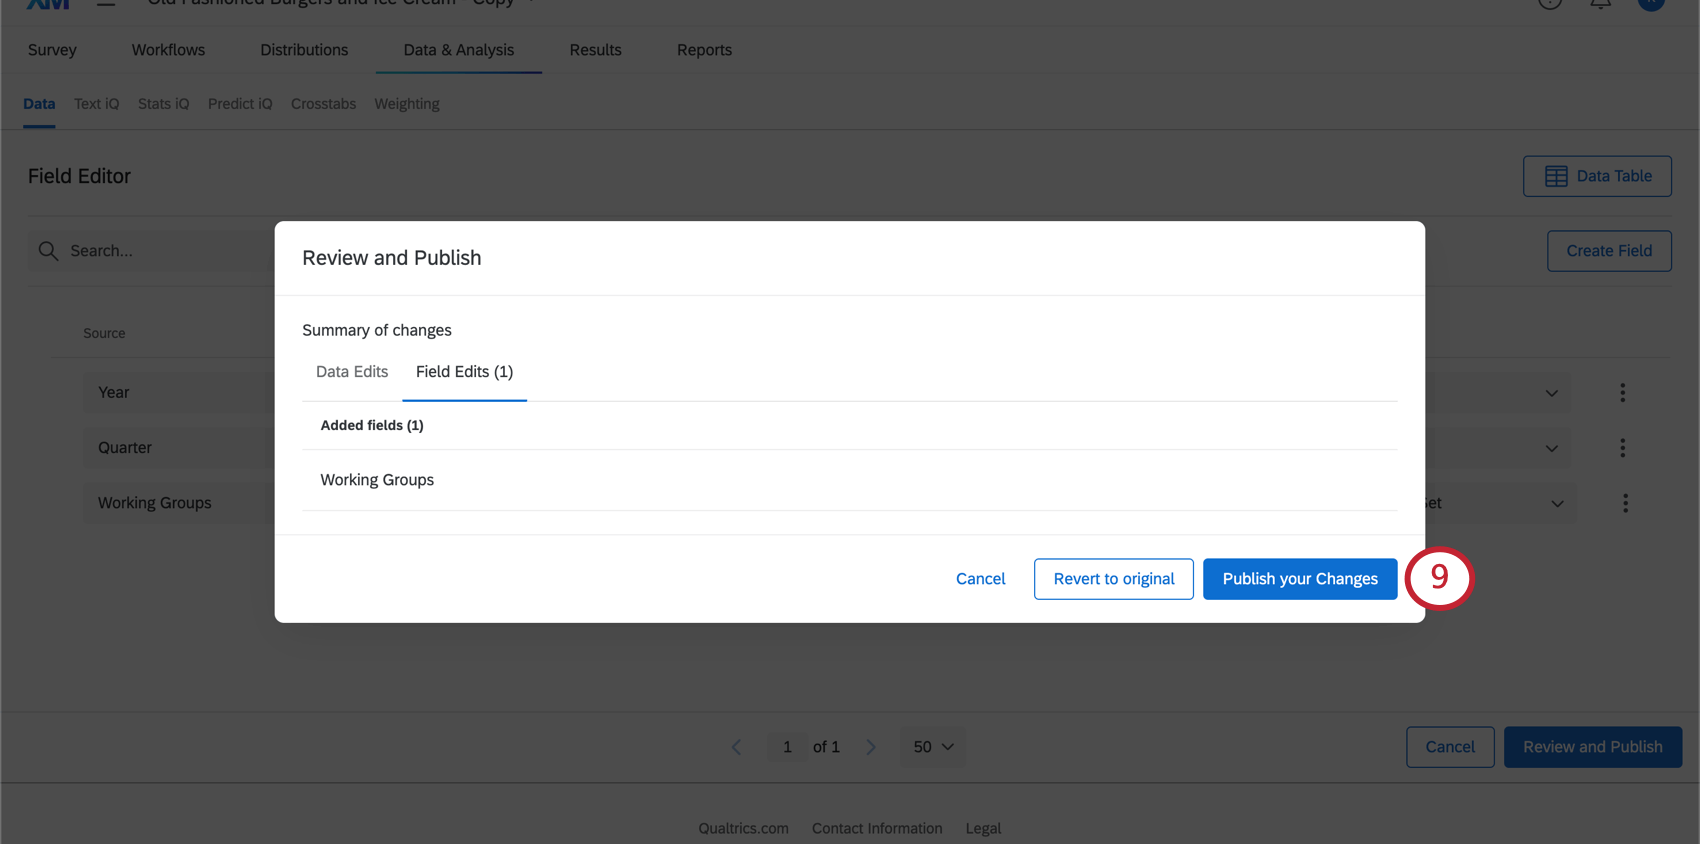Screen dimensions: 1700x844
Task: Open the Workflows tab
Action: (x=168, y=50)
